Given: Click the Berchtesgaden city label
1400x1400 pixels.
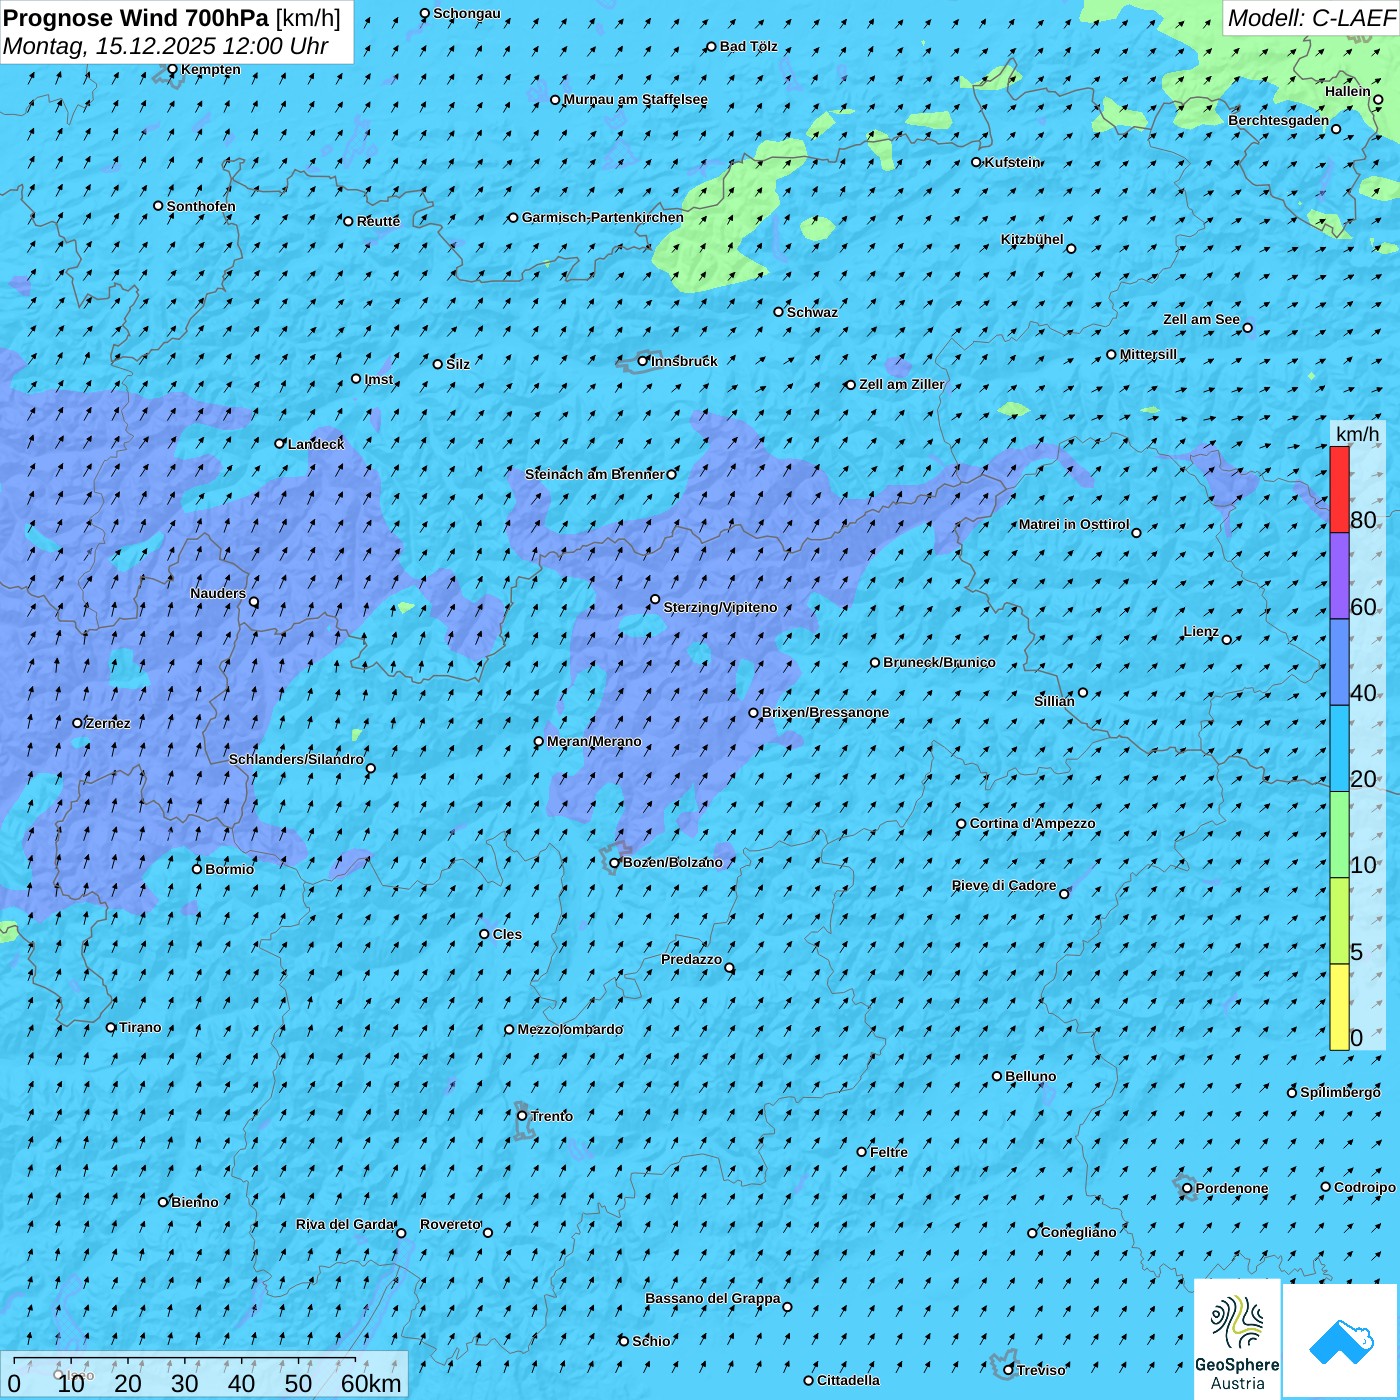Looking at the screenshot, I should point(1279,120).
